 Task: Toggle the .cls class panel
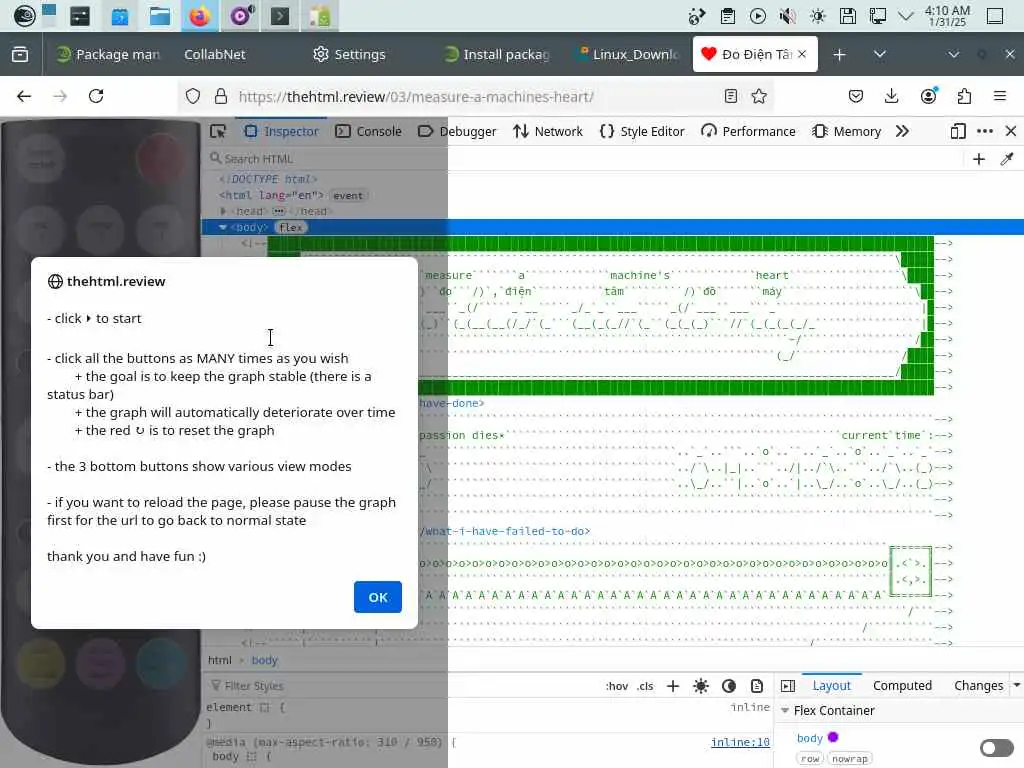(645, 686)
